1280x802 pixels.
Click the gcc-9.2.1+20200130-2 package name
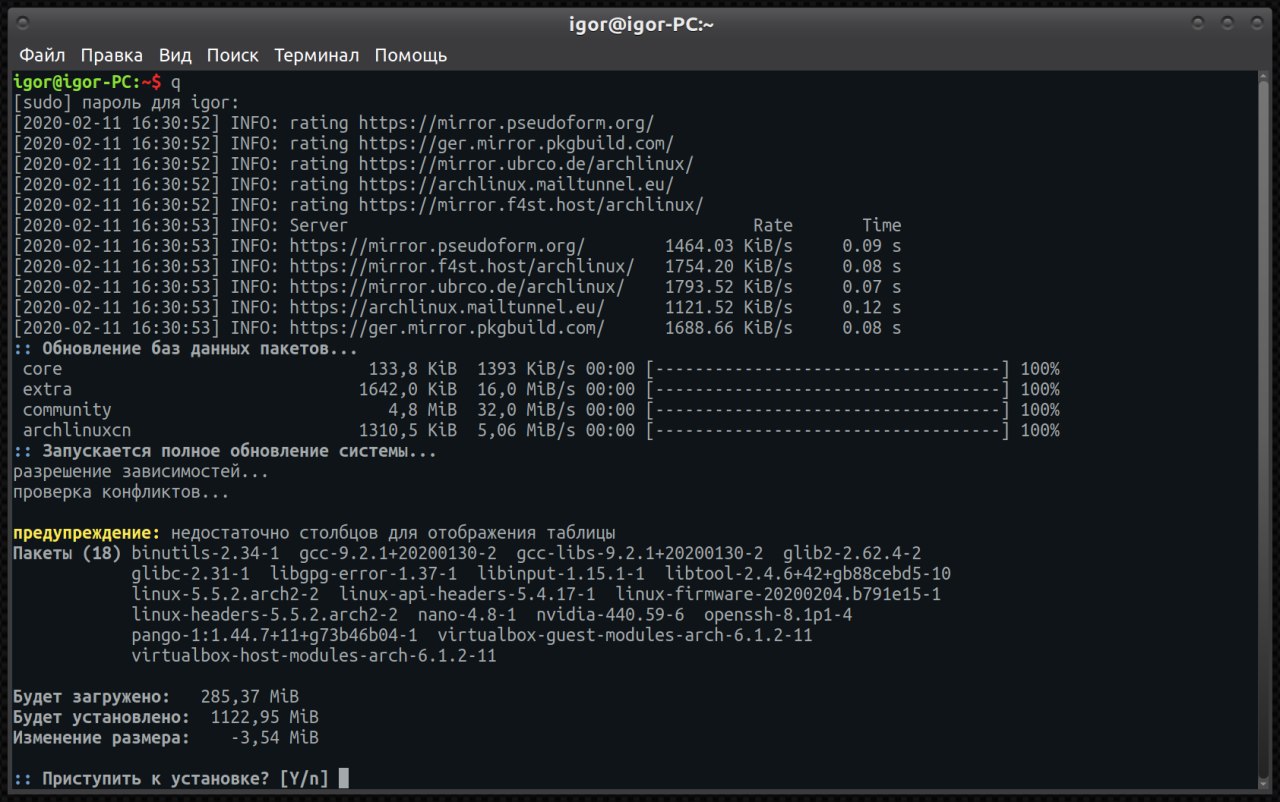[398, 554]
